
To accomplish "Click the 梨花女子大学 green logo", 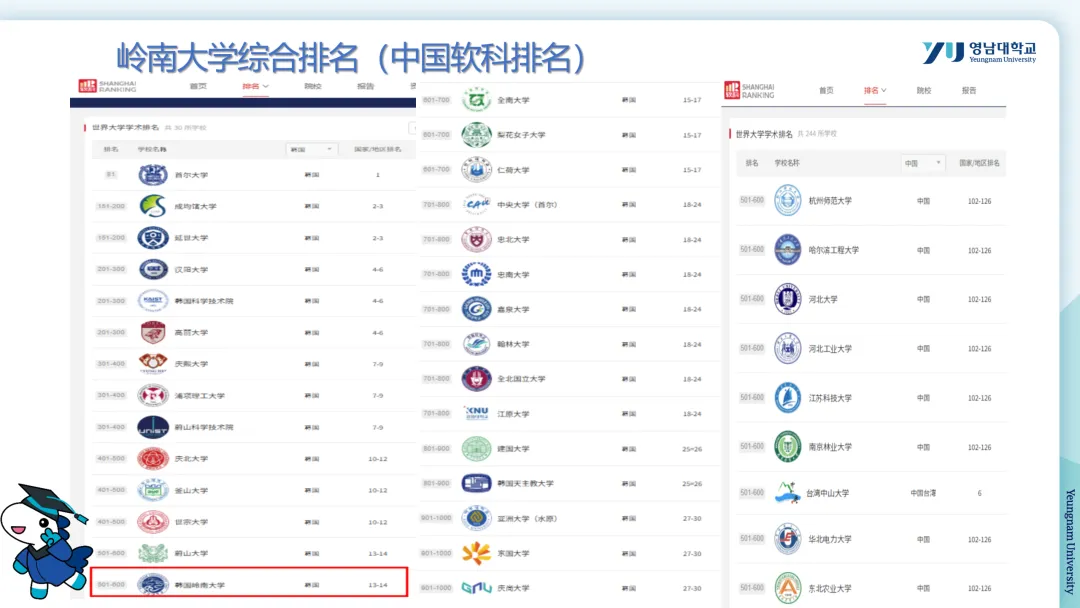I will coord(476,135).
